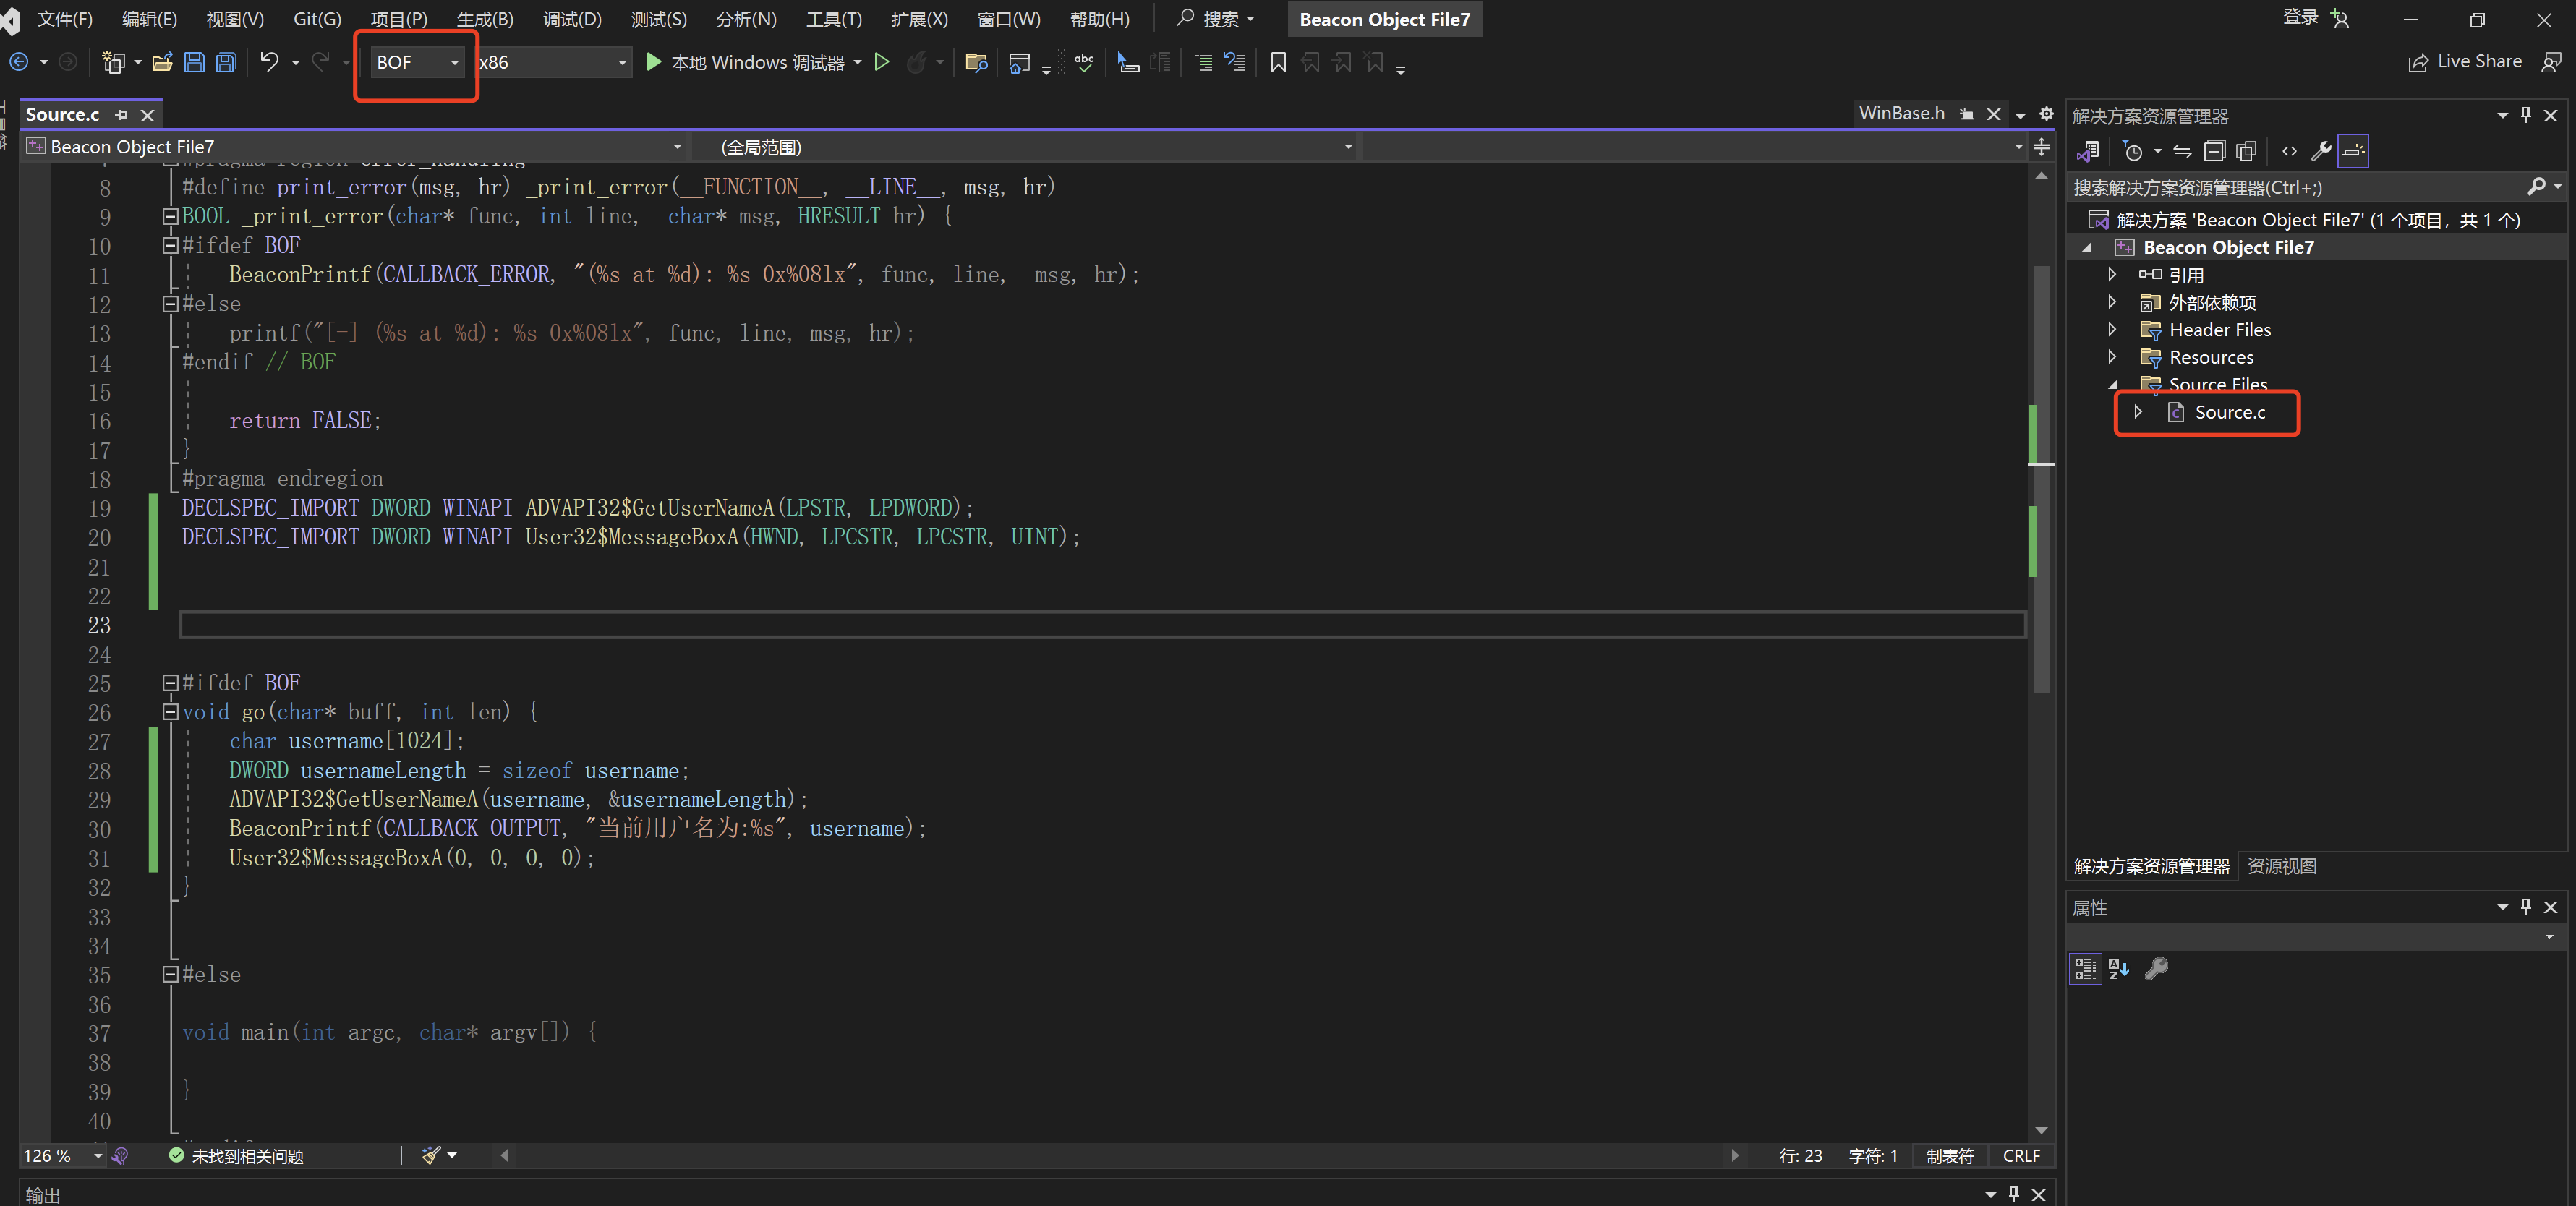Select Source.c in Solution Explorer tree
Viewport: 2576px width, 1206px height.
pyautogui.click(x=2229, y=412)
